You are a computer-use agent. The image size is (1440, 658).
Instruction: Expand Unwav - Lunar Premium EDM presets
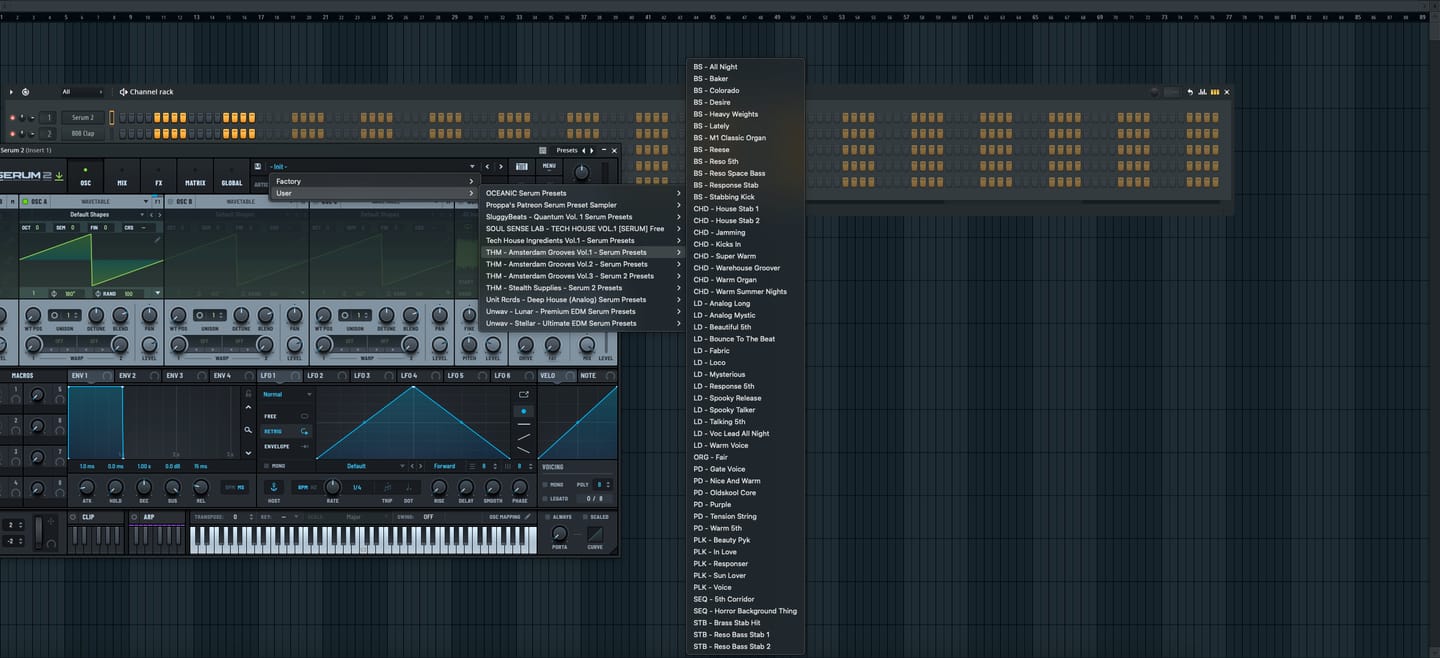click(582, 311)
